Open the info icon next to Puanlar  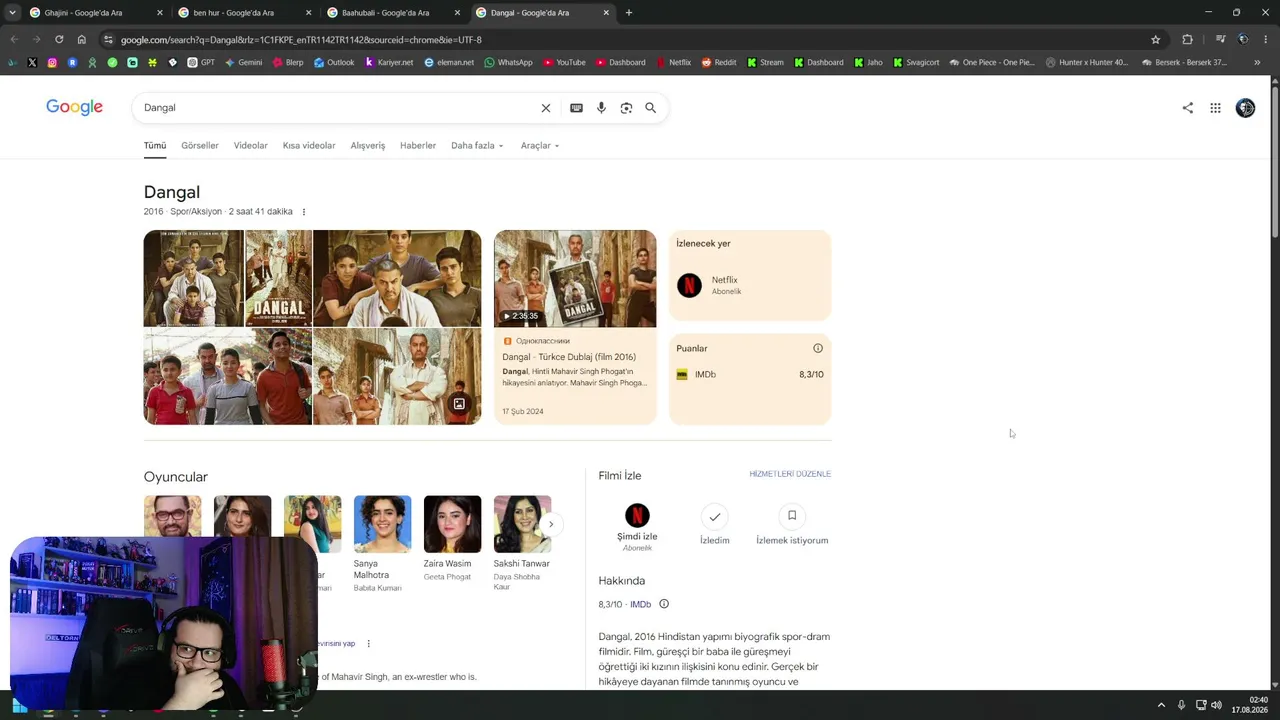coord(818,348)
